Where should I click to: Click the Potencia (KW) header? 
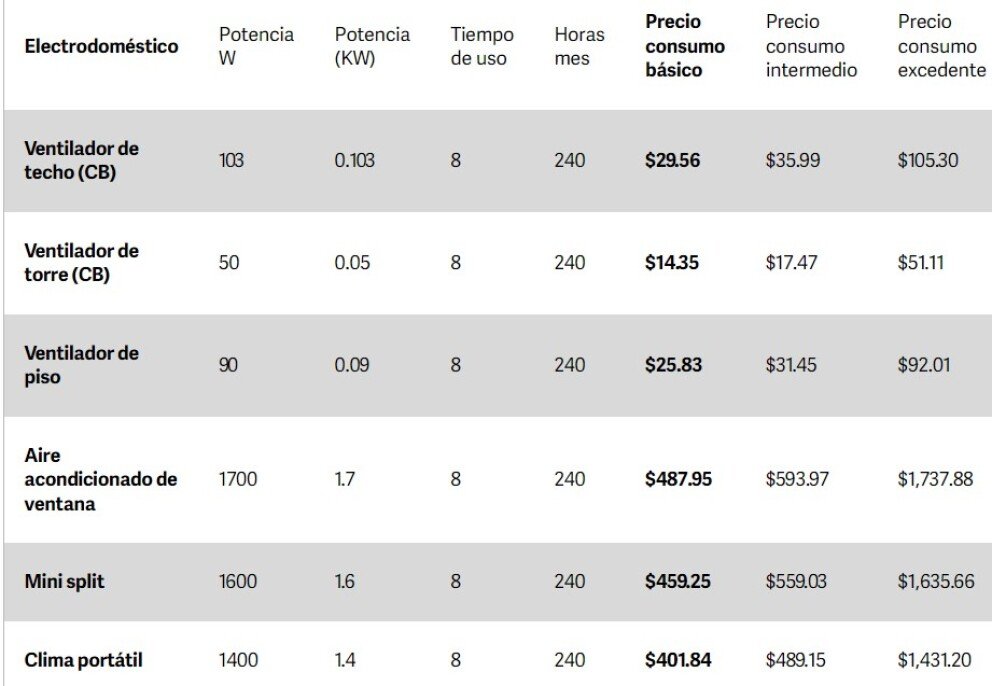[372, 46]
